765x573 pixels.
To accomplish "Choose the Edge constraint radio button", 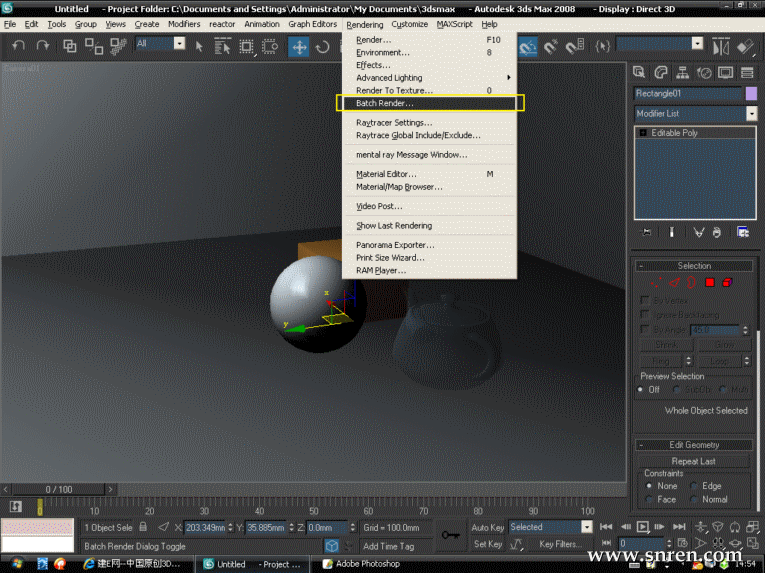I will tap(693, 486).
